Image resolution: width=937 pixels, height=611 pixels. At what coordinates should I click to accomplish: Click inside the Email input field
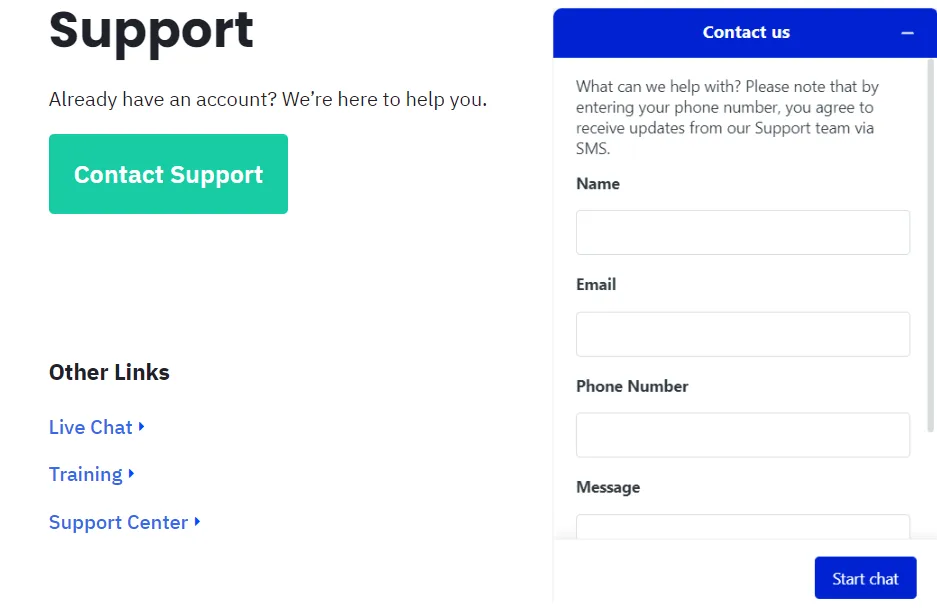[x=742, y=334]
